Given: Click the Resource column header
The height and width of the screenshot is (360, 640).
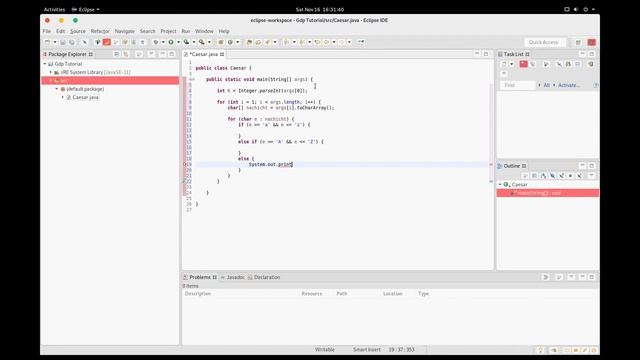Looking at the screenshot, I should 312,293.
